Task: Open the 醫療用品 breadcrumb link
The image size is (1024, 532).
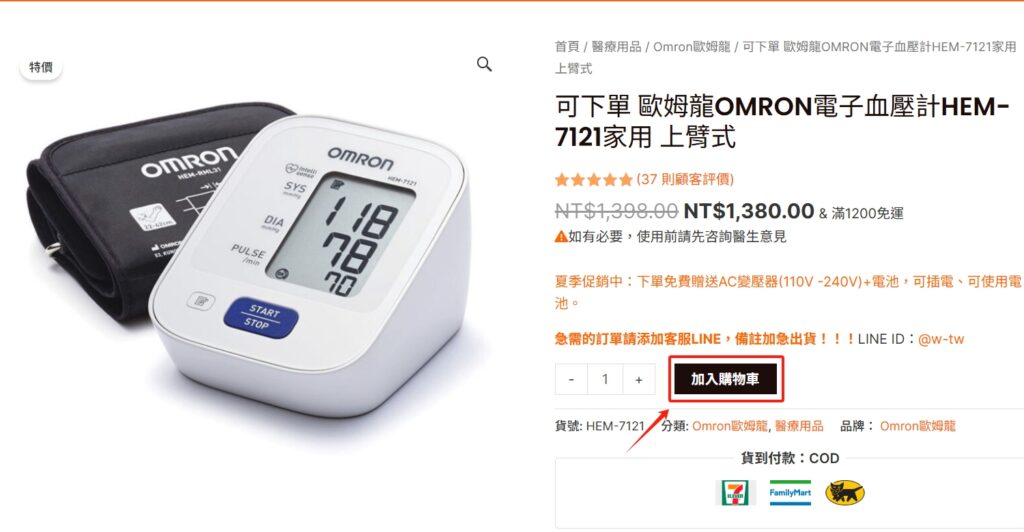Action: pyautogui.click(x=616, y=46)
